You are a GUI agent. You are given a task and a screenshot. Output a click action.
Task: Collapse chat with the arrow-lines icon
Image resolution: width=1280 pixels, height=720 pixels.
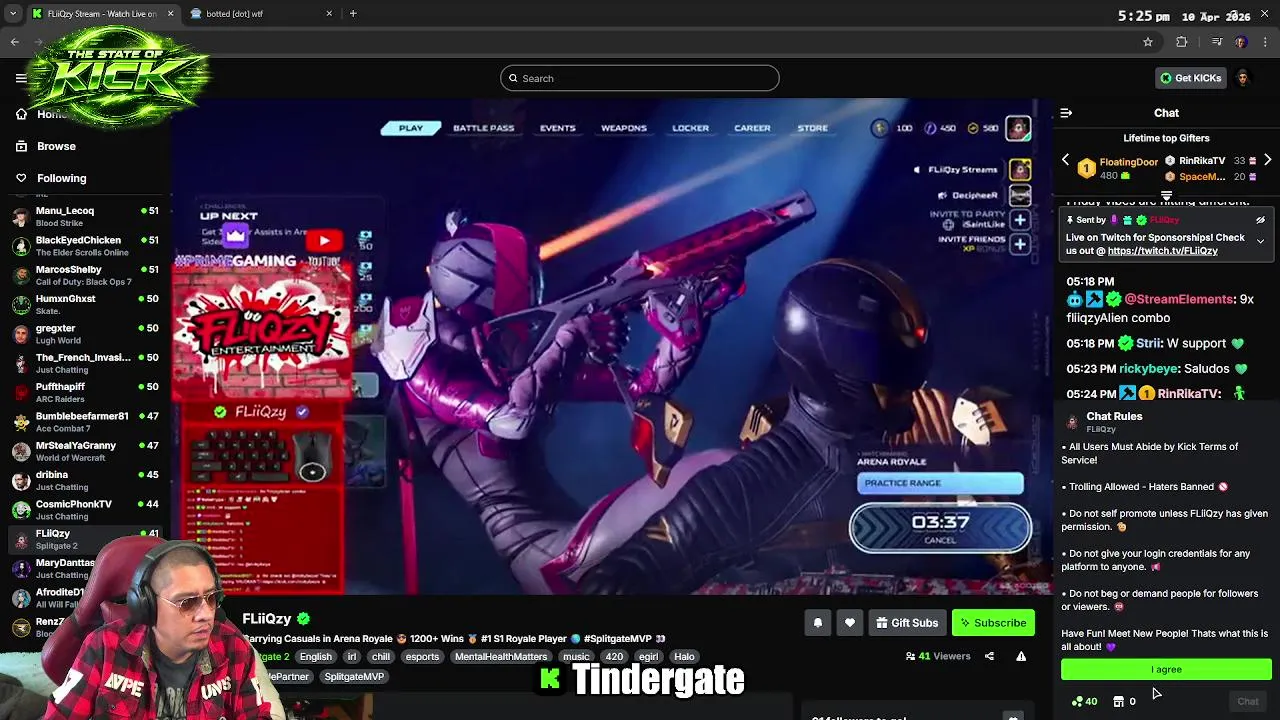(x=1066, y=113)
